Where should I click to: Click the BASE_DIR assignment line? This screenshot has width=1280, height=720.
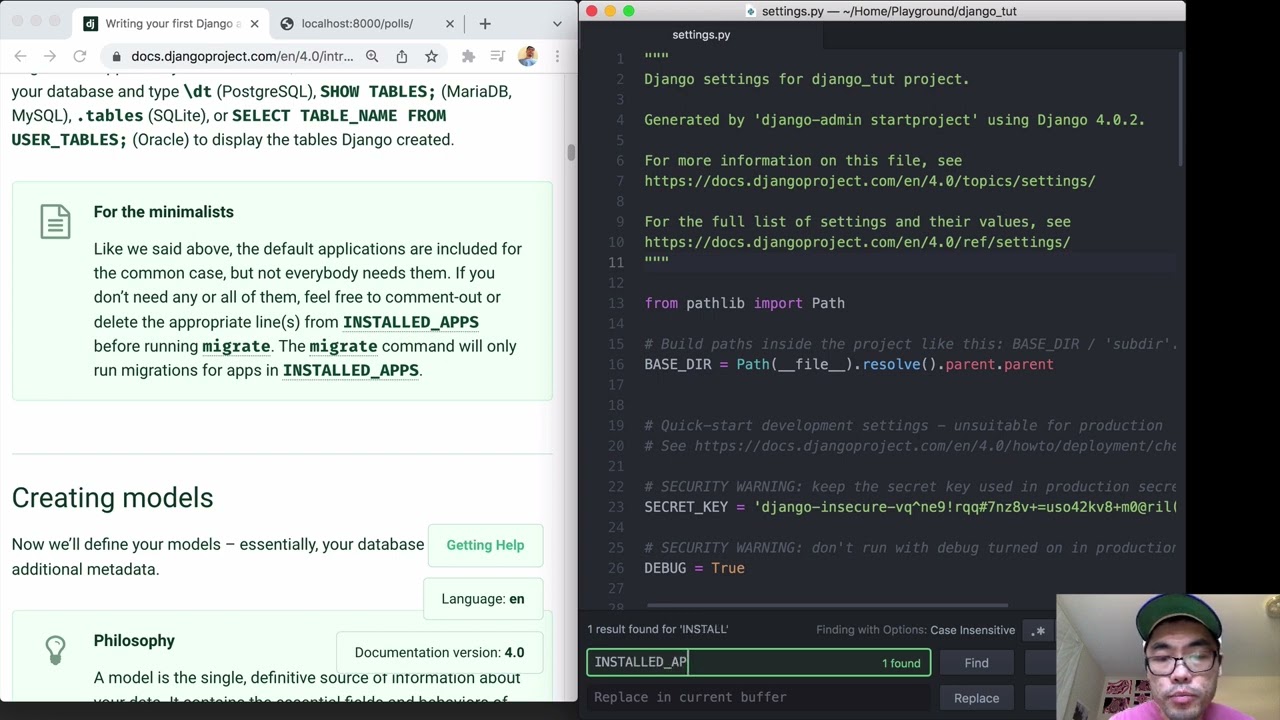(849, 364)
